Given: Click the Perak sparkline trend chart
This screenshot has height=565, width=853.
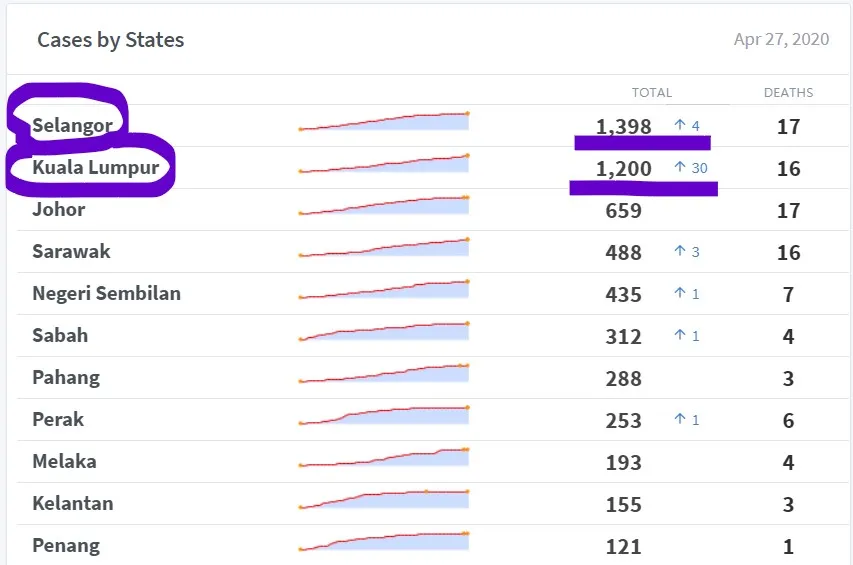Looking at the screenshot, I should pos(384,415).
